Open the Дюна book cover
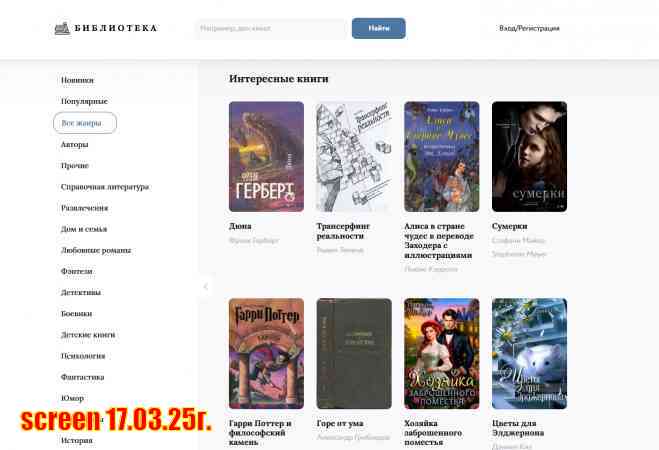The image size is (659, 450). [x=266, y=157]
